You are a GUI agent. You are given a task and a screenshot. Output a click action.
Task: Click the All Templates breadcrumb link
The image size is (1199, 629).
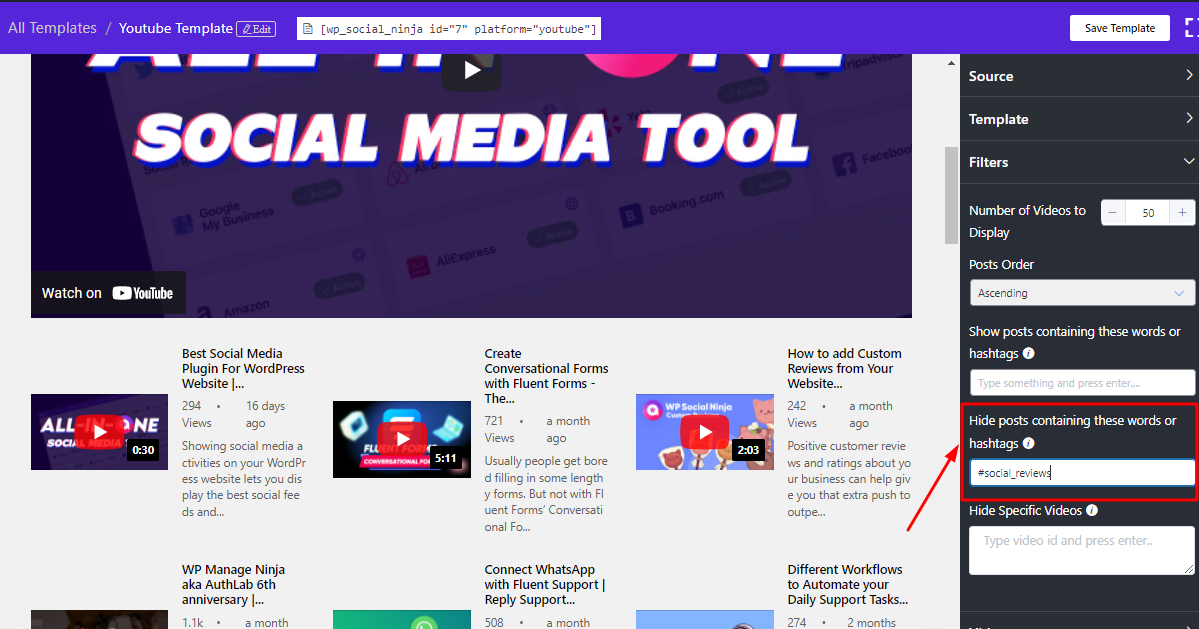click(x=52, y=28)
